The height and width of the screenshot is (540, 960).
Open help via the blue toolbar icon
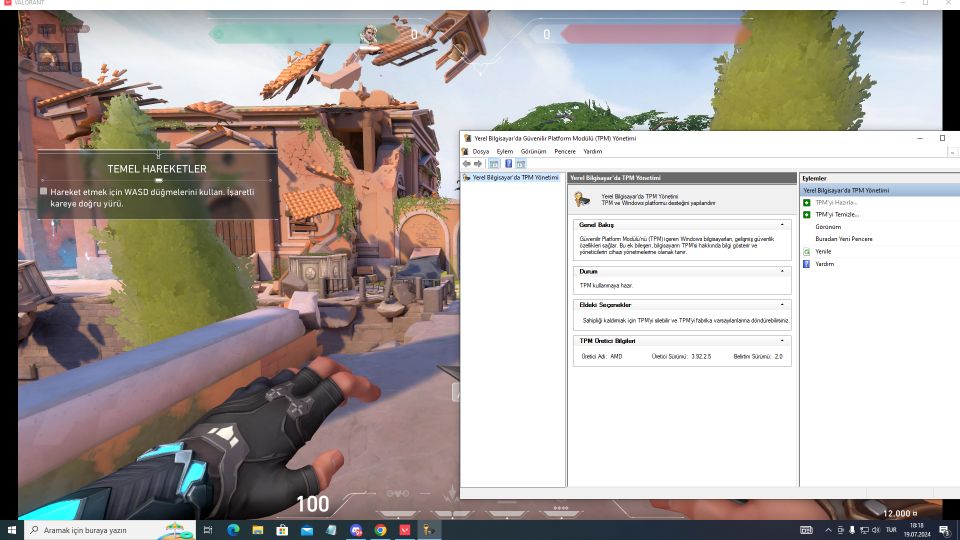[x=508, y=164]
